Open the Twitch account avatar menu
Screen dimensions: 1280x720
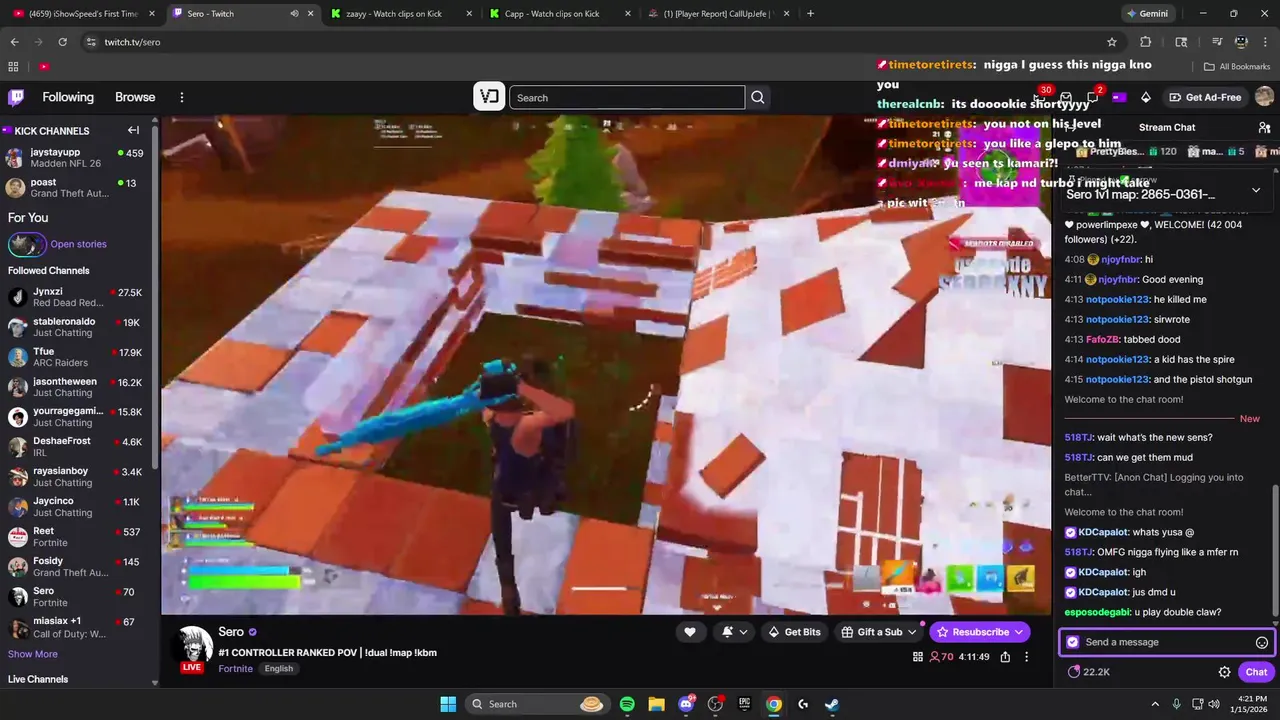tap(1264, 97)
